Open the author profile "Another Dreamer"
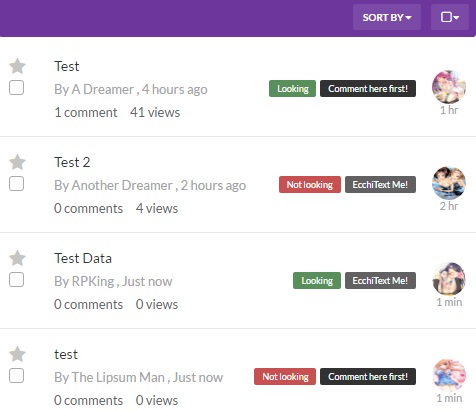The height and width of the screenshot is (410, 476). pyautogui.click(x=122, y=185)
